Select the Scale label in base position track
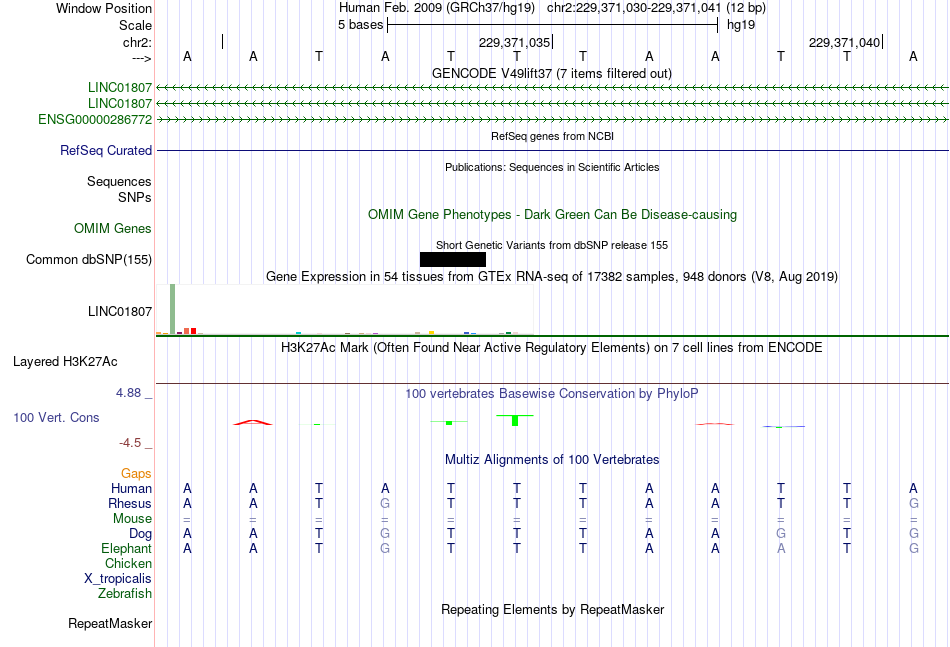Image resolution: width=950 pixels, height=647 pixels. pyautogui.click(x=135, y=25)
